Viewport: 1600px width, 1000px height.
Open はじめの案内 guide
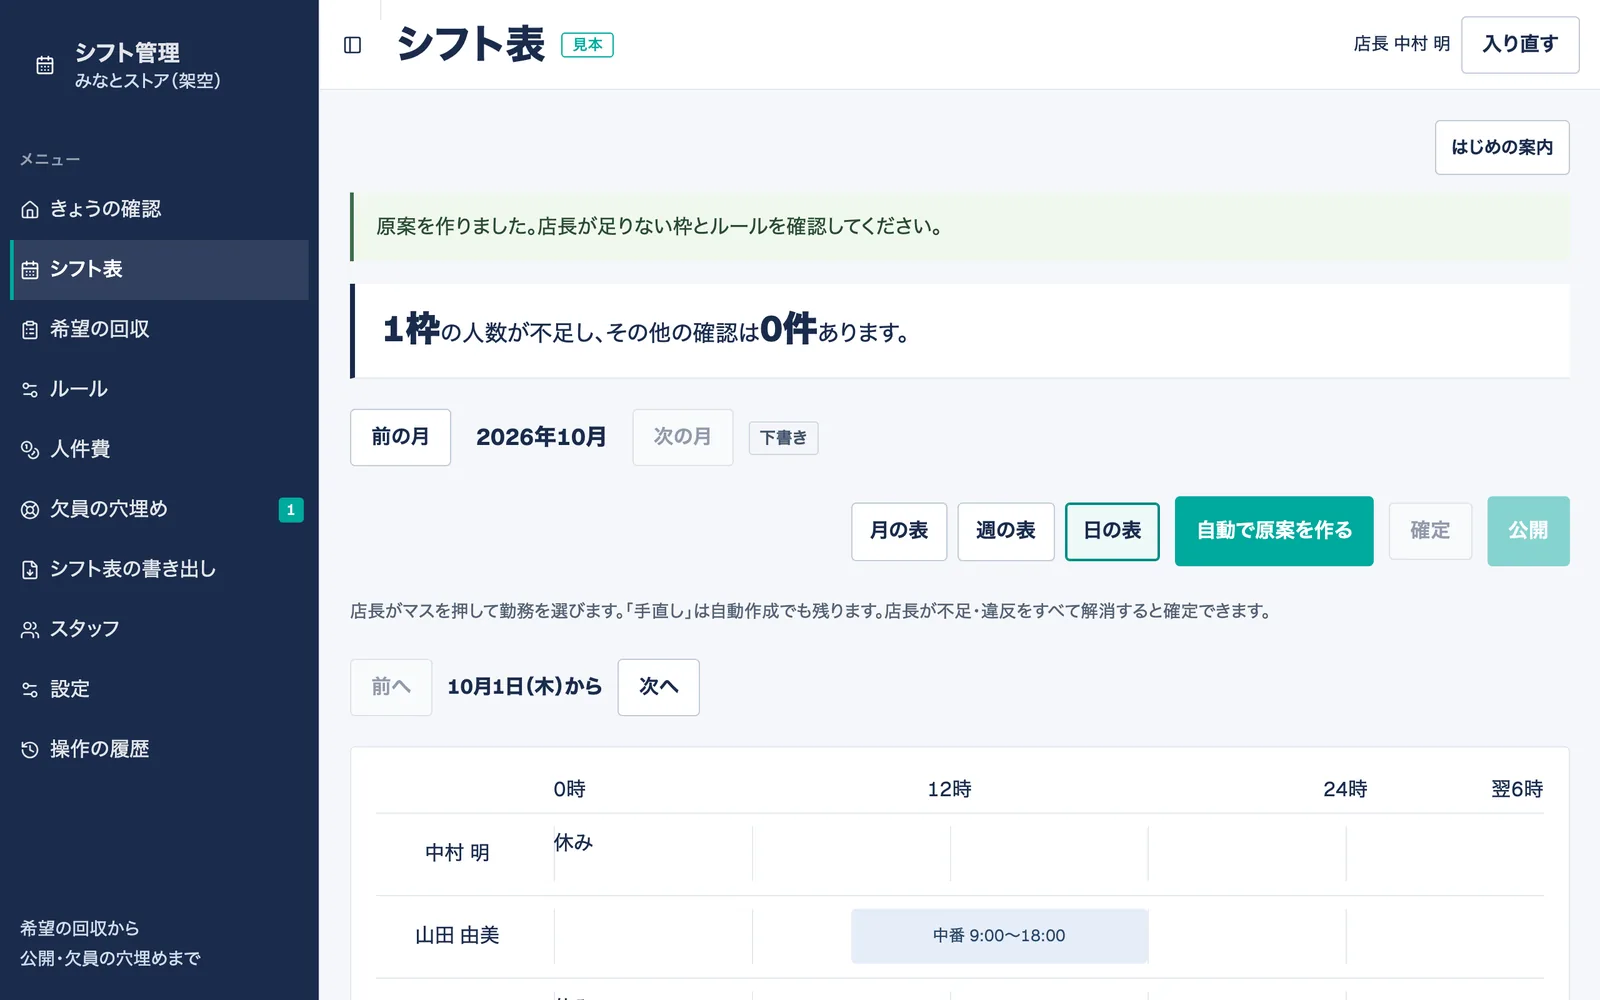(x=1502, y=148)
